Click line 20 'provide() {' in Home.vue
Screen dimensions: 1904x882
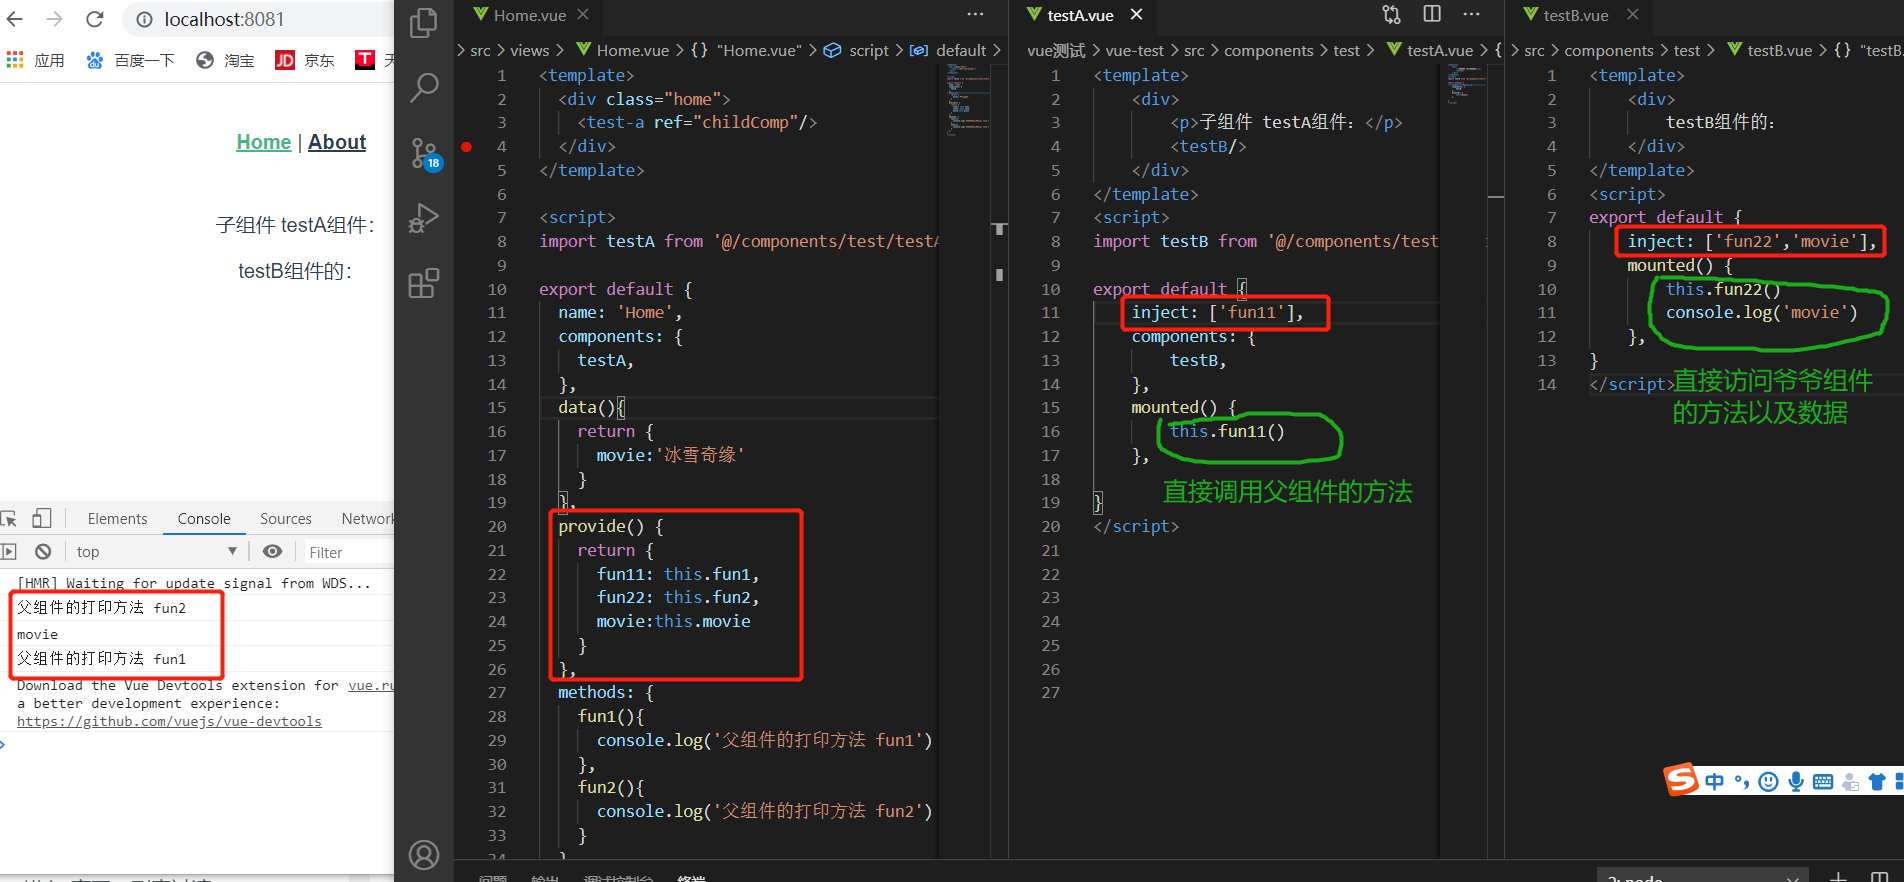tap(610, 526)
